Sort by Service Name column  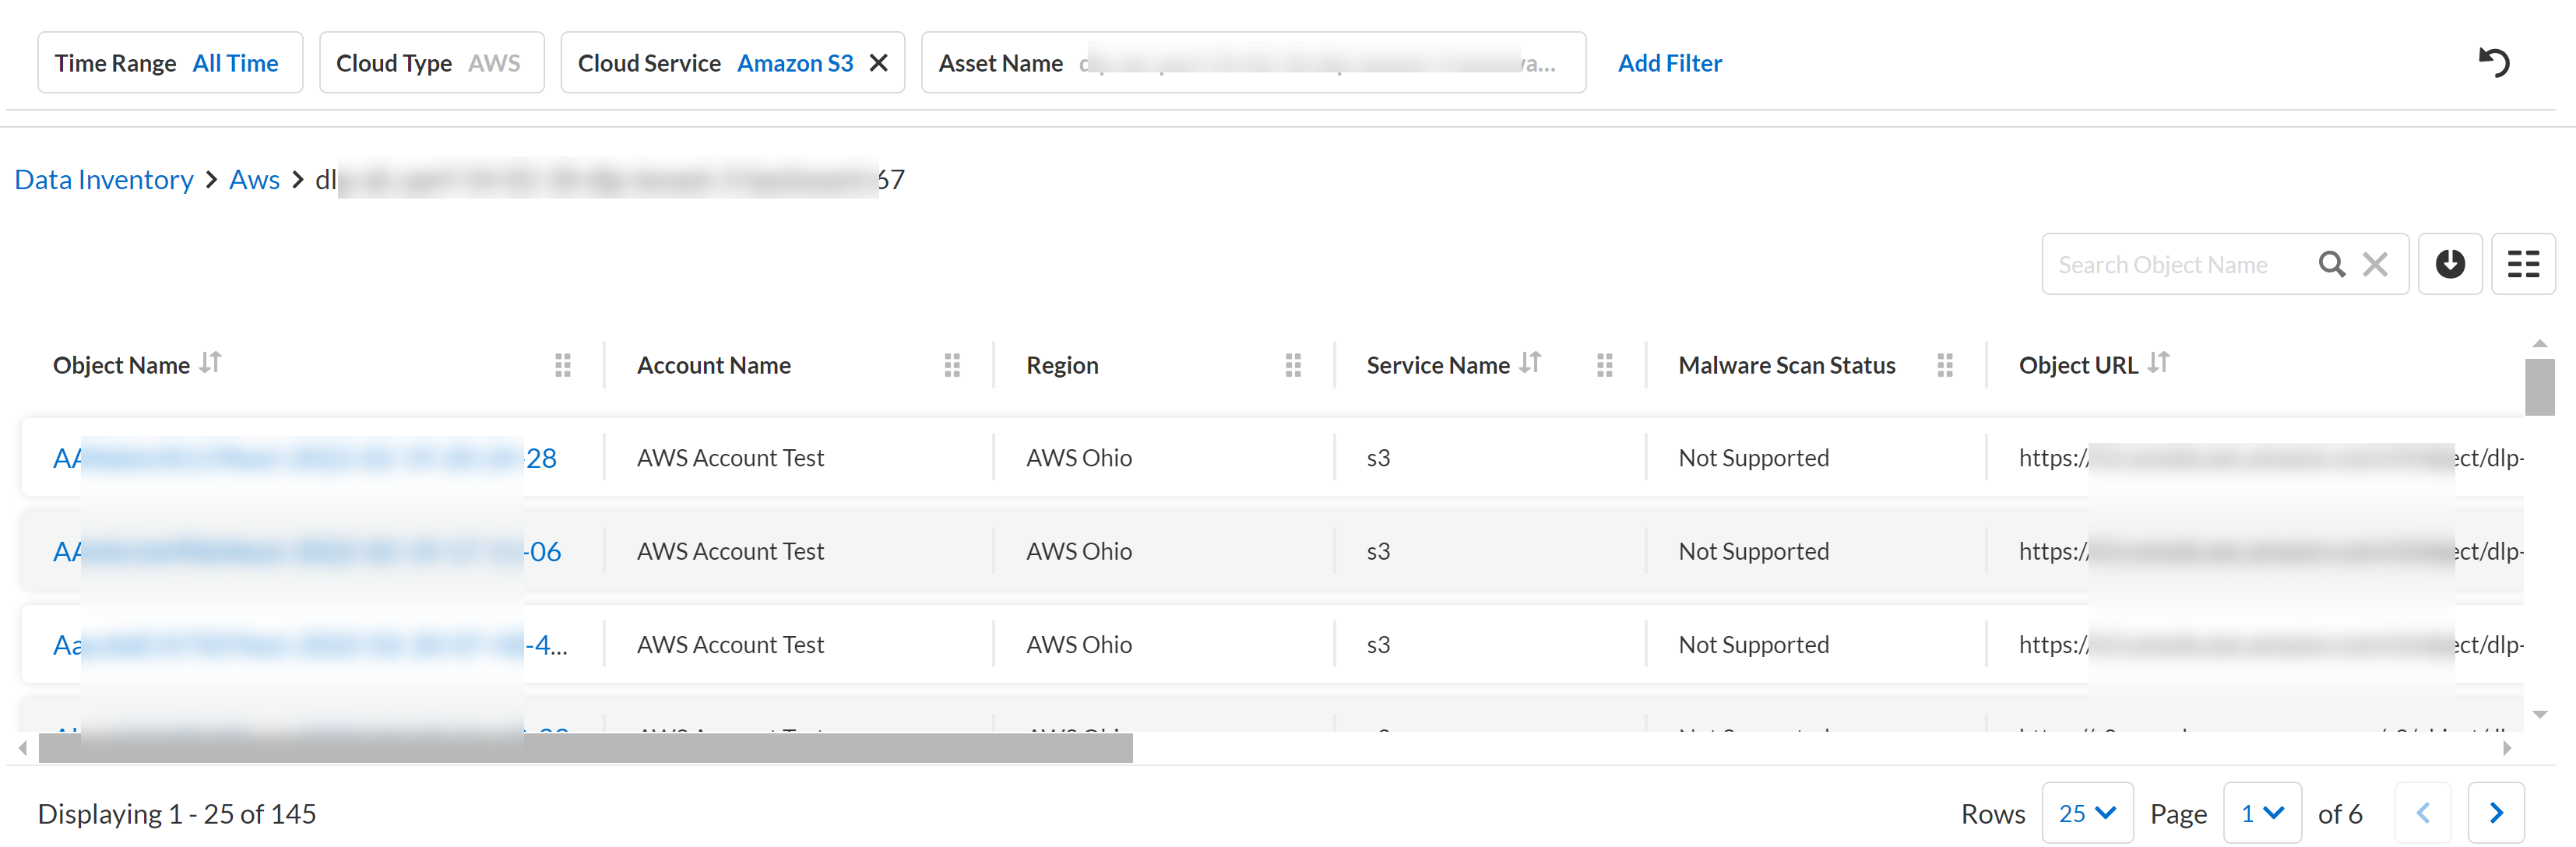click(1530, 362)
